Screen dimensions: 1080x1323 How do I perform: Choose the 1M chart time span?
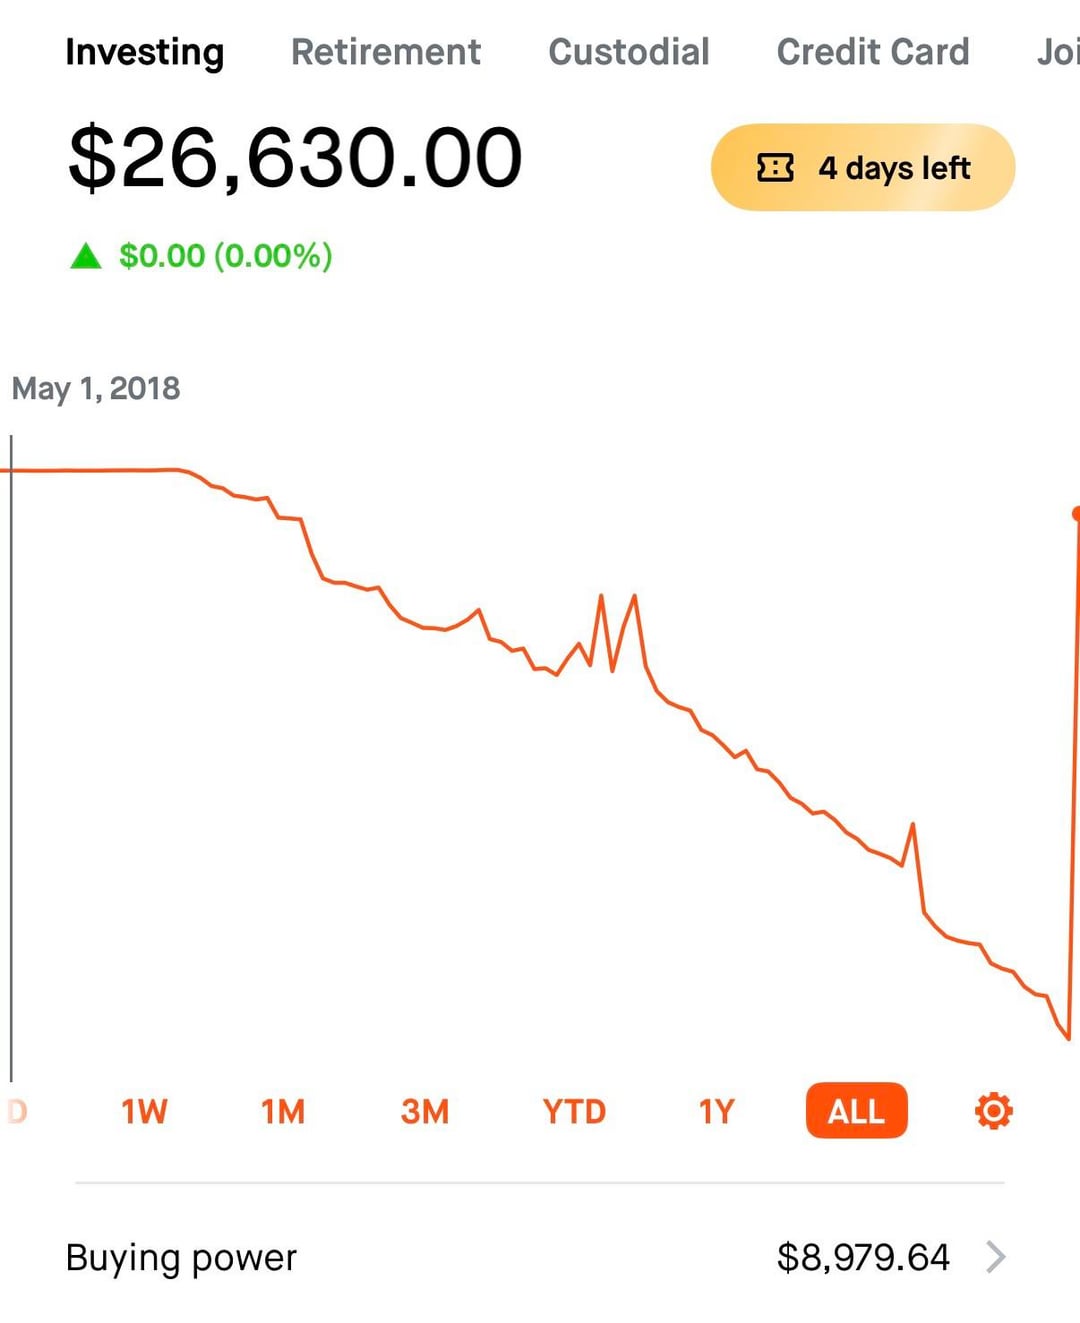pos(283,1111)
